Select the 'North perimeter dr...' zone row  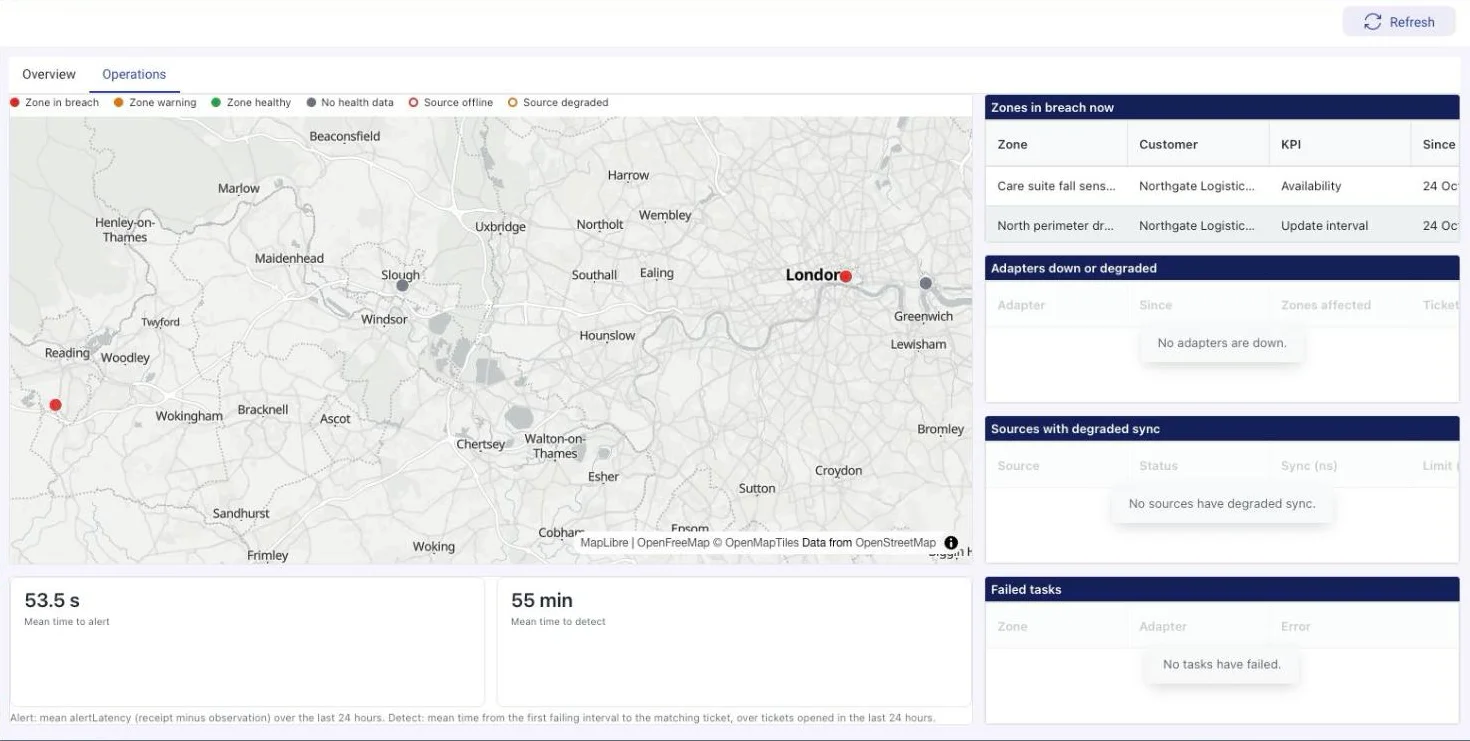(1222, 226)
